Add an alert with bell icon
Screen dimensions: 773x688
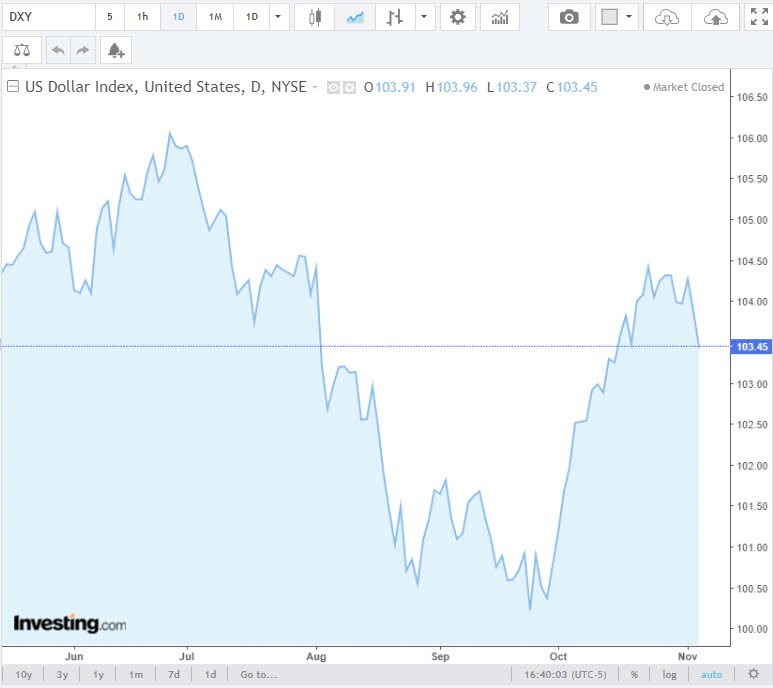click(116, 50)
